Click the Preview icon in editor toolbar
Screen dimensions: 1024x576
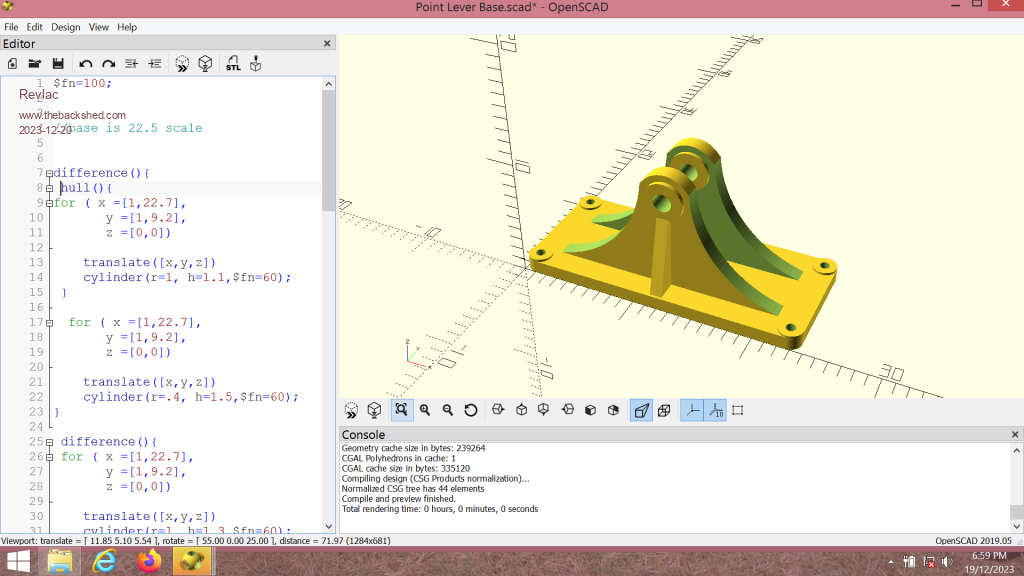click(x=182, y=64)
